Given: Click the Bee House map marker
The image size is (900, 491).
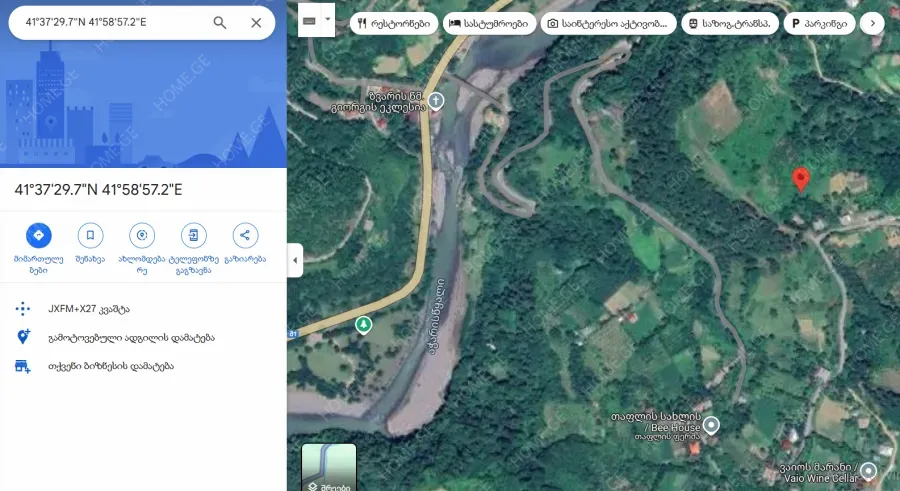Looking at the screenshot, I should pos(711,426).
